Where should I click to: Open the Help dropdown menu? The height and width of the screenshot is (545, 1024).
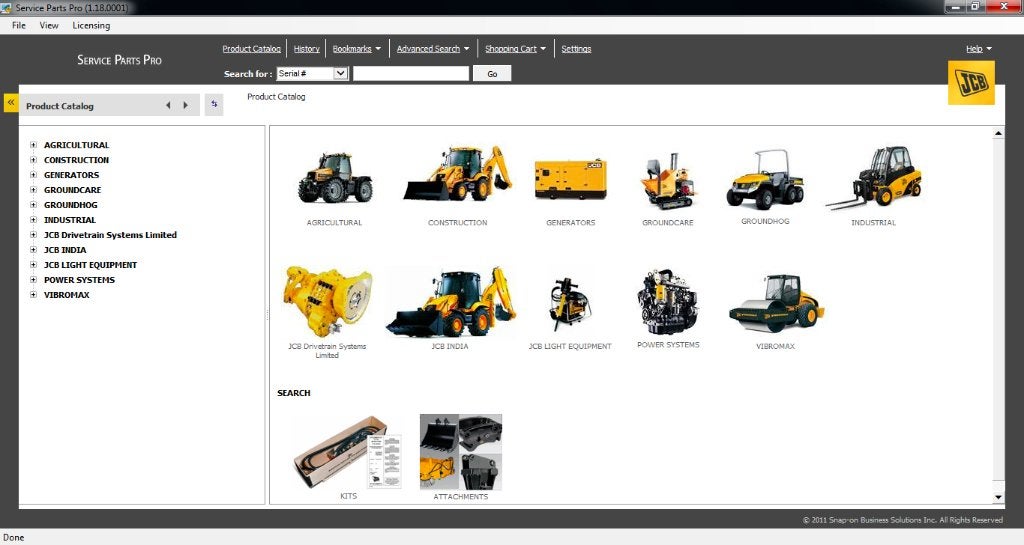(979, 49)
